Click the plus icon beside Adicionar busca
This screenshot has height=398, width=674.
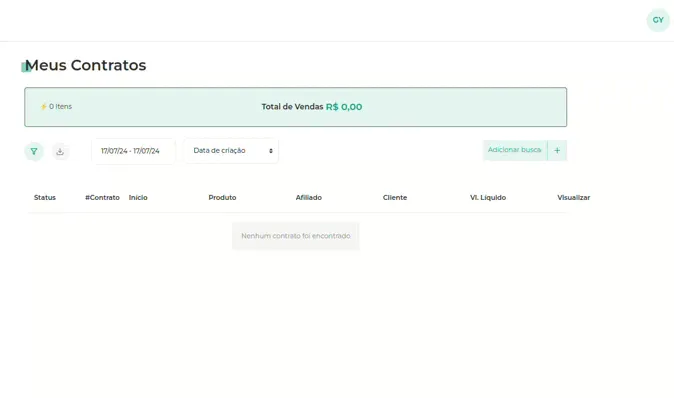[557, 150]
